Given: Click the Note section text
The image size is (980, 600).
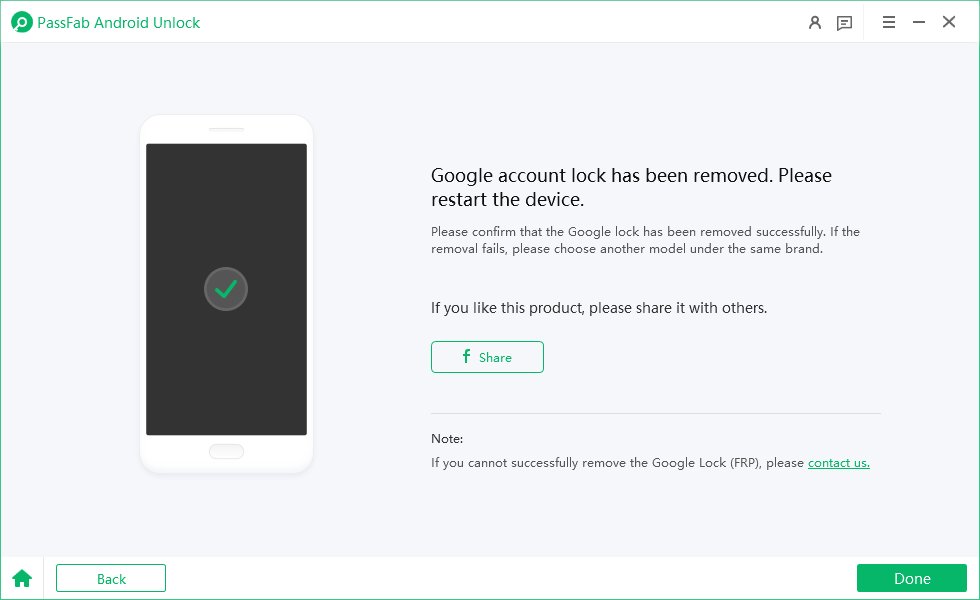Looking at the screenshot, I should 447,439.
